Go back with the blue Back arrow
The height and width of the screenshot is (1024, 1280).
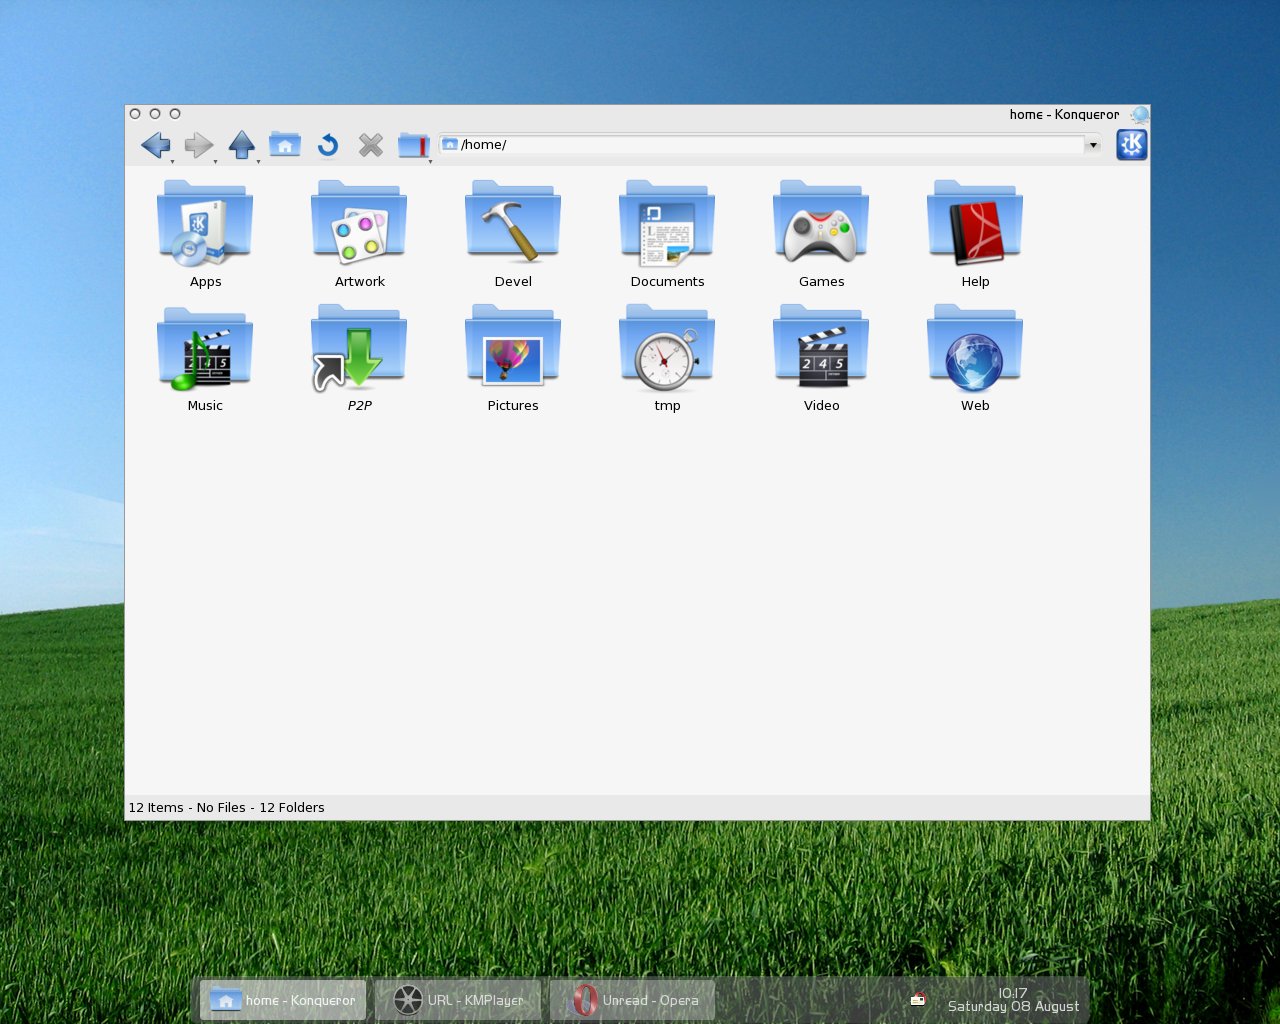[x=155, y=145]
